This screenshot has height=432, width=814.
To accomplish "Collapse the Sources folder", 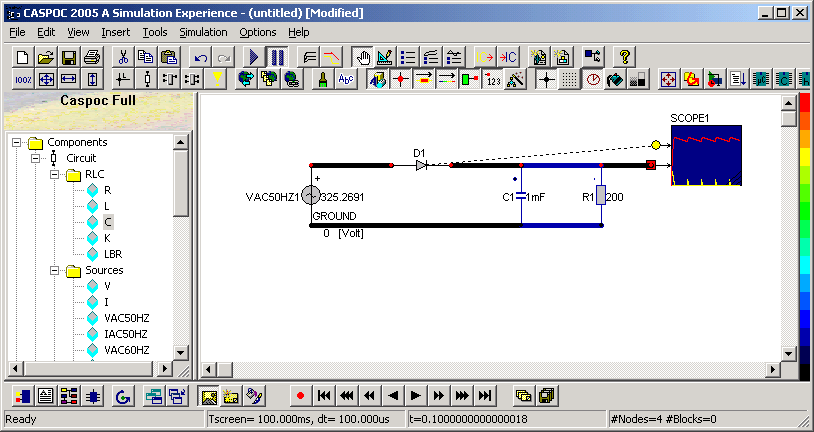I will point(55,271).
